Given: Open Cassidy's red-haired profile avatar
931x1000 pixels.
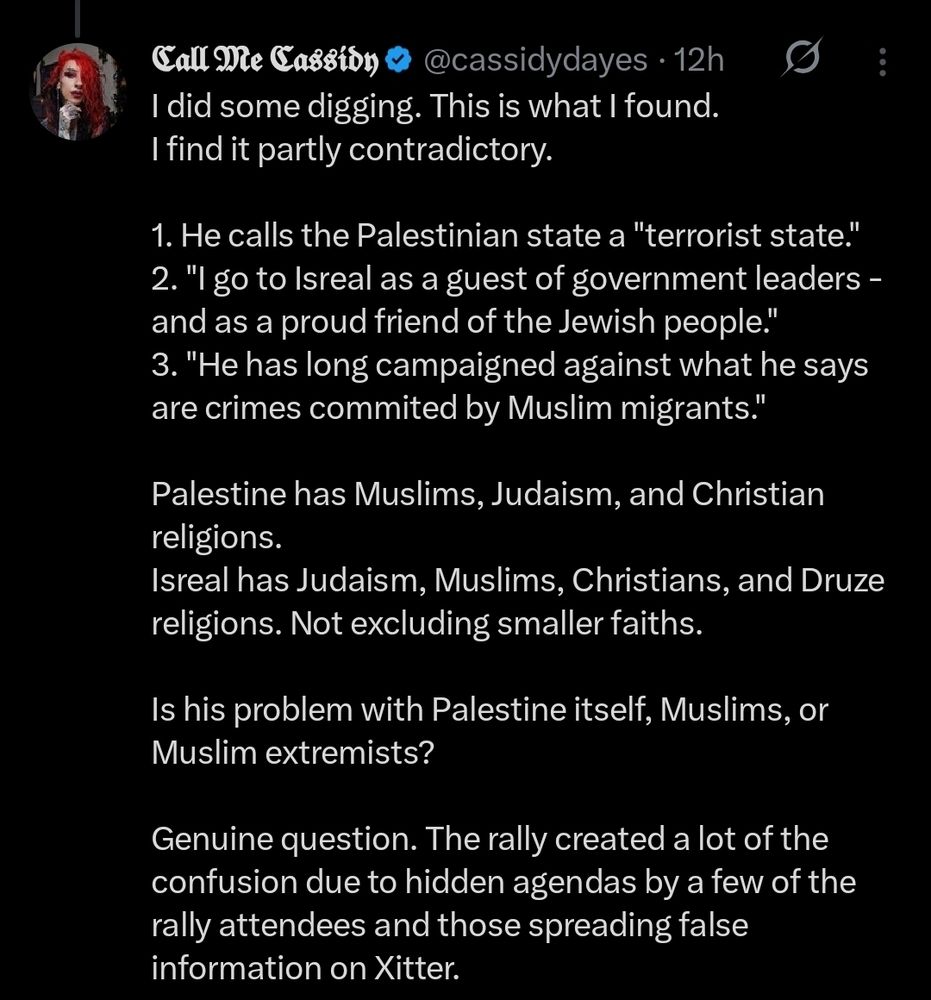Looking at the screenshot, I should (78, 91).
